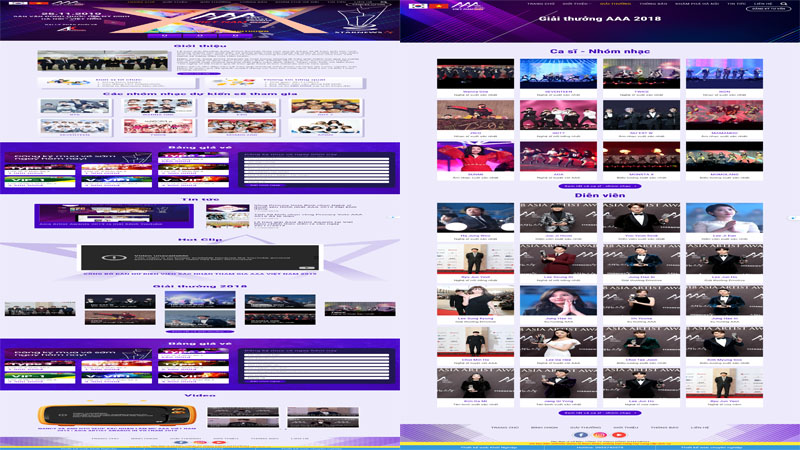Click the Hot Clip video player on left page
The height and width of the screenshot is (450, 800).
pos(199,258)
